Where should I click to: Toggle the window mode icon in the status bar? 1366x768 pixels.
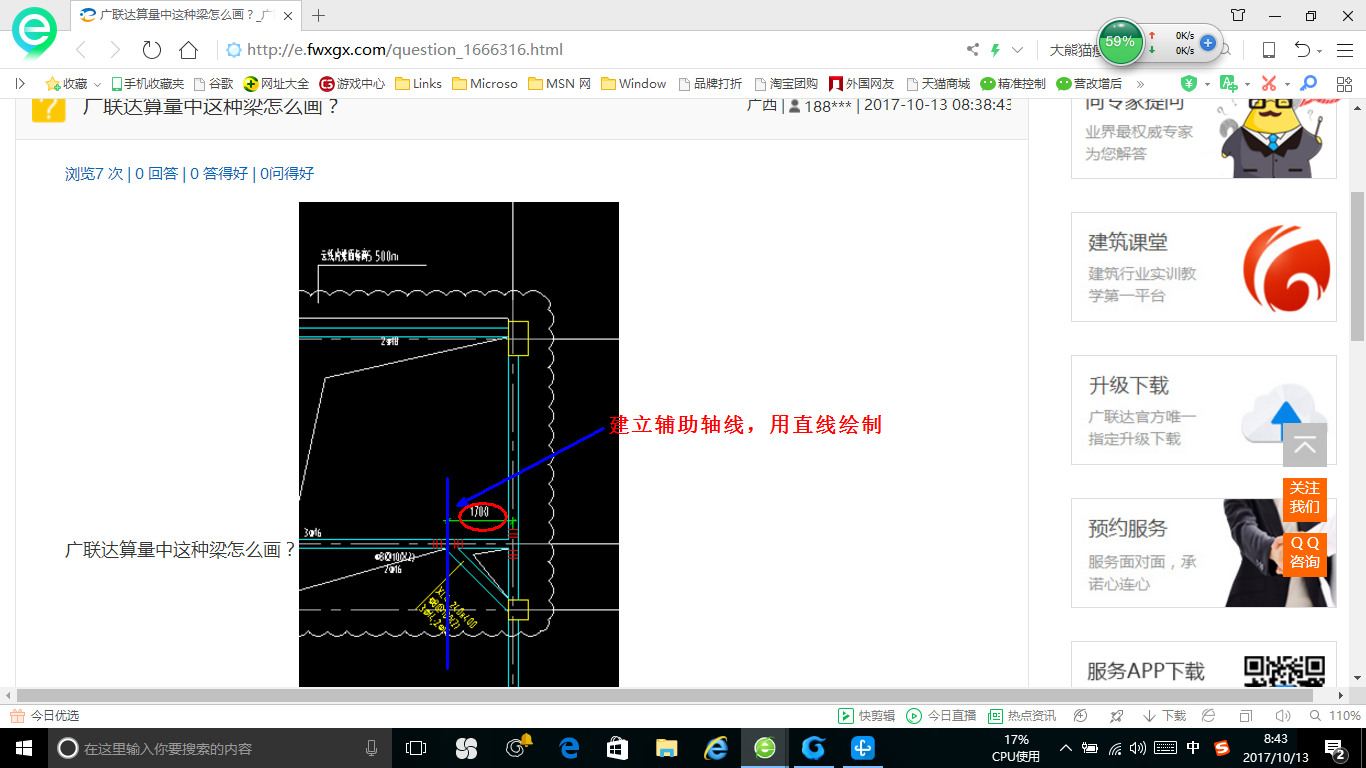1245,716
